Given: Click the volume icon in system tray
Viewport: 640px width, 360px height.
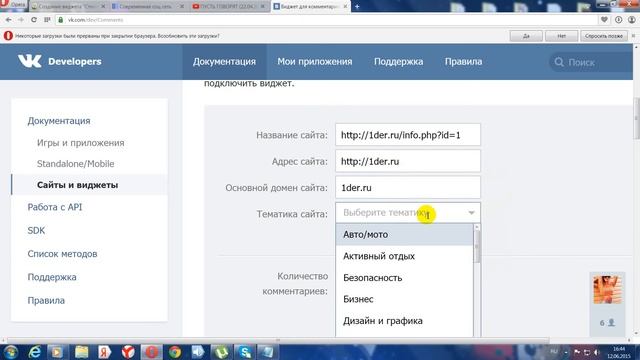Looking at the screenshot, I should tap(597, 352).
